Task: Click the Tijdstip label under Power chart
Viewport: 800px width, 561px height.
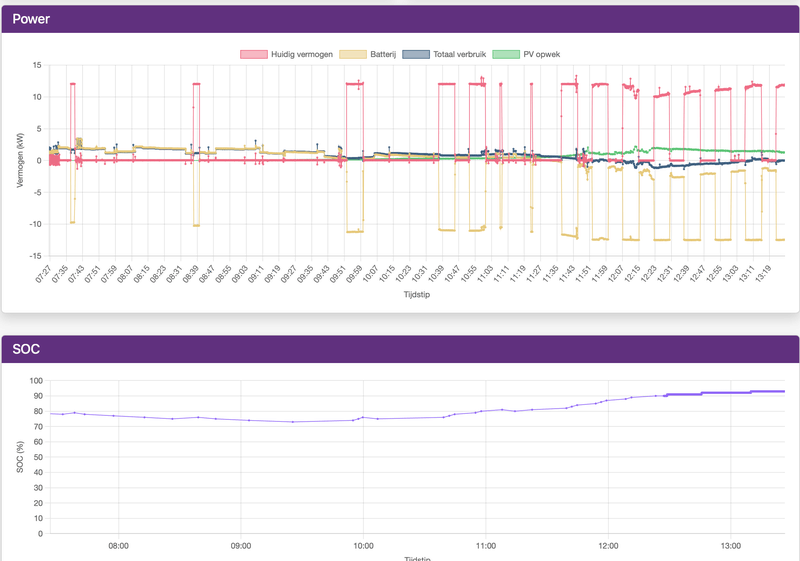Action: coord(417,294)
